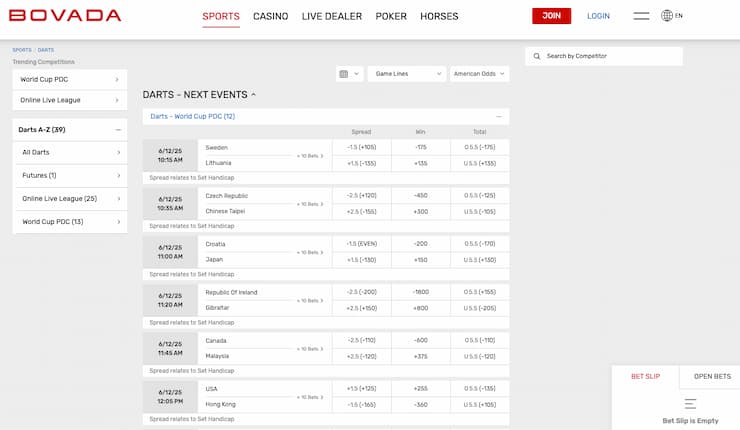This screenshot has height=430, width=740.
Task: Open trending World Cup PDC competition
Action: click(70, 79)
